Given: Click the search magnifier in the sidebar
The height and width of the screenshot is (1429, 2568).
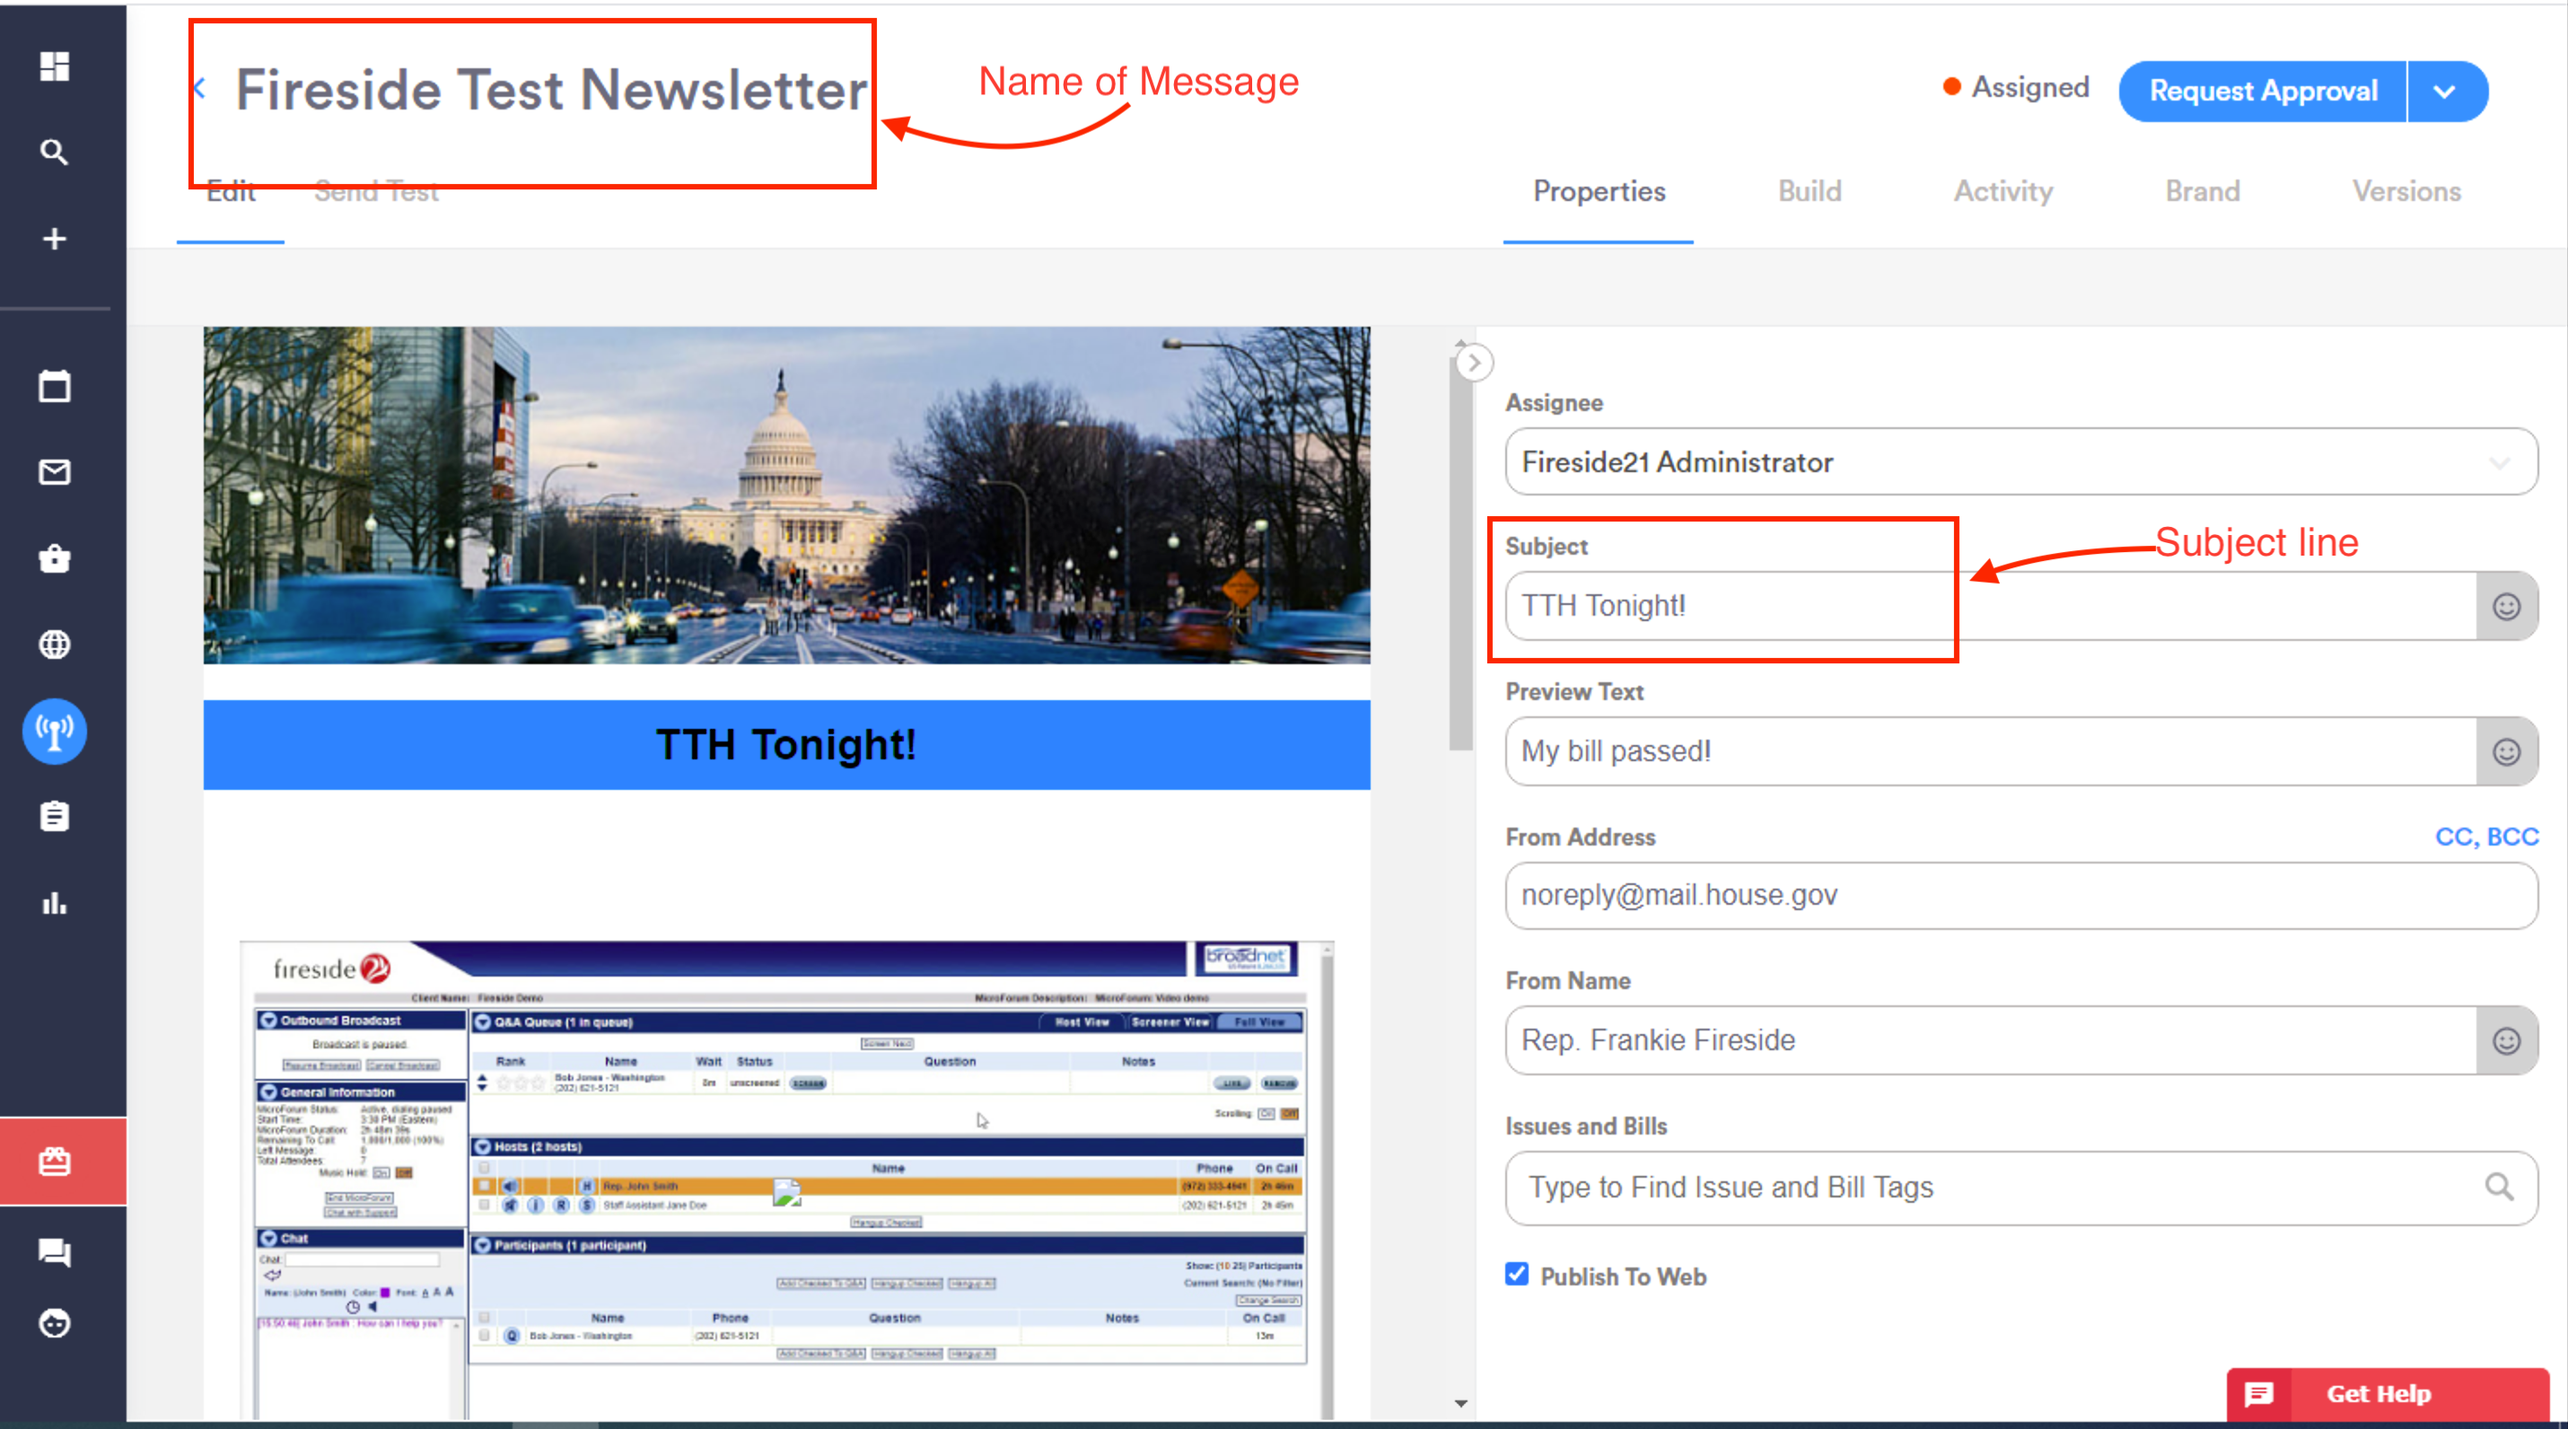Looking at the screenshot, I should [x=54, y=152].
